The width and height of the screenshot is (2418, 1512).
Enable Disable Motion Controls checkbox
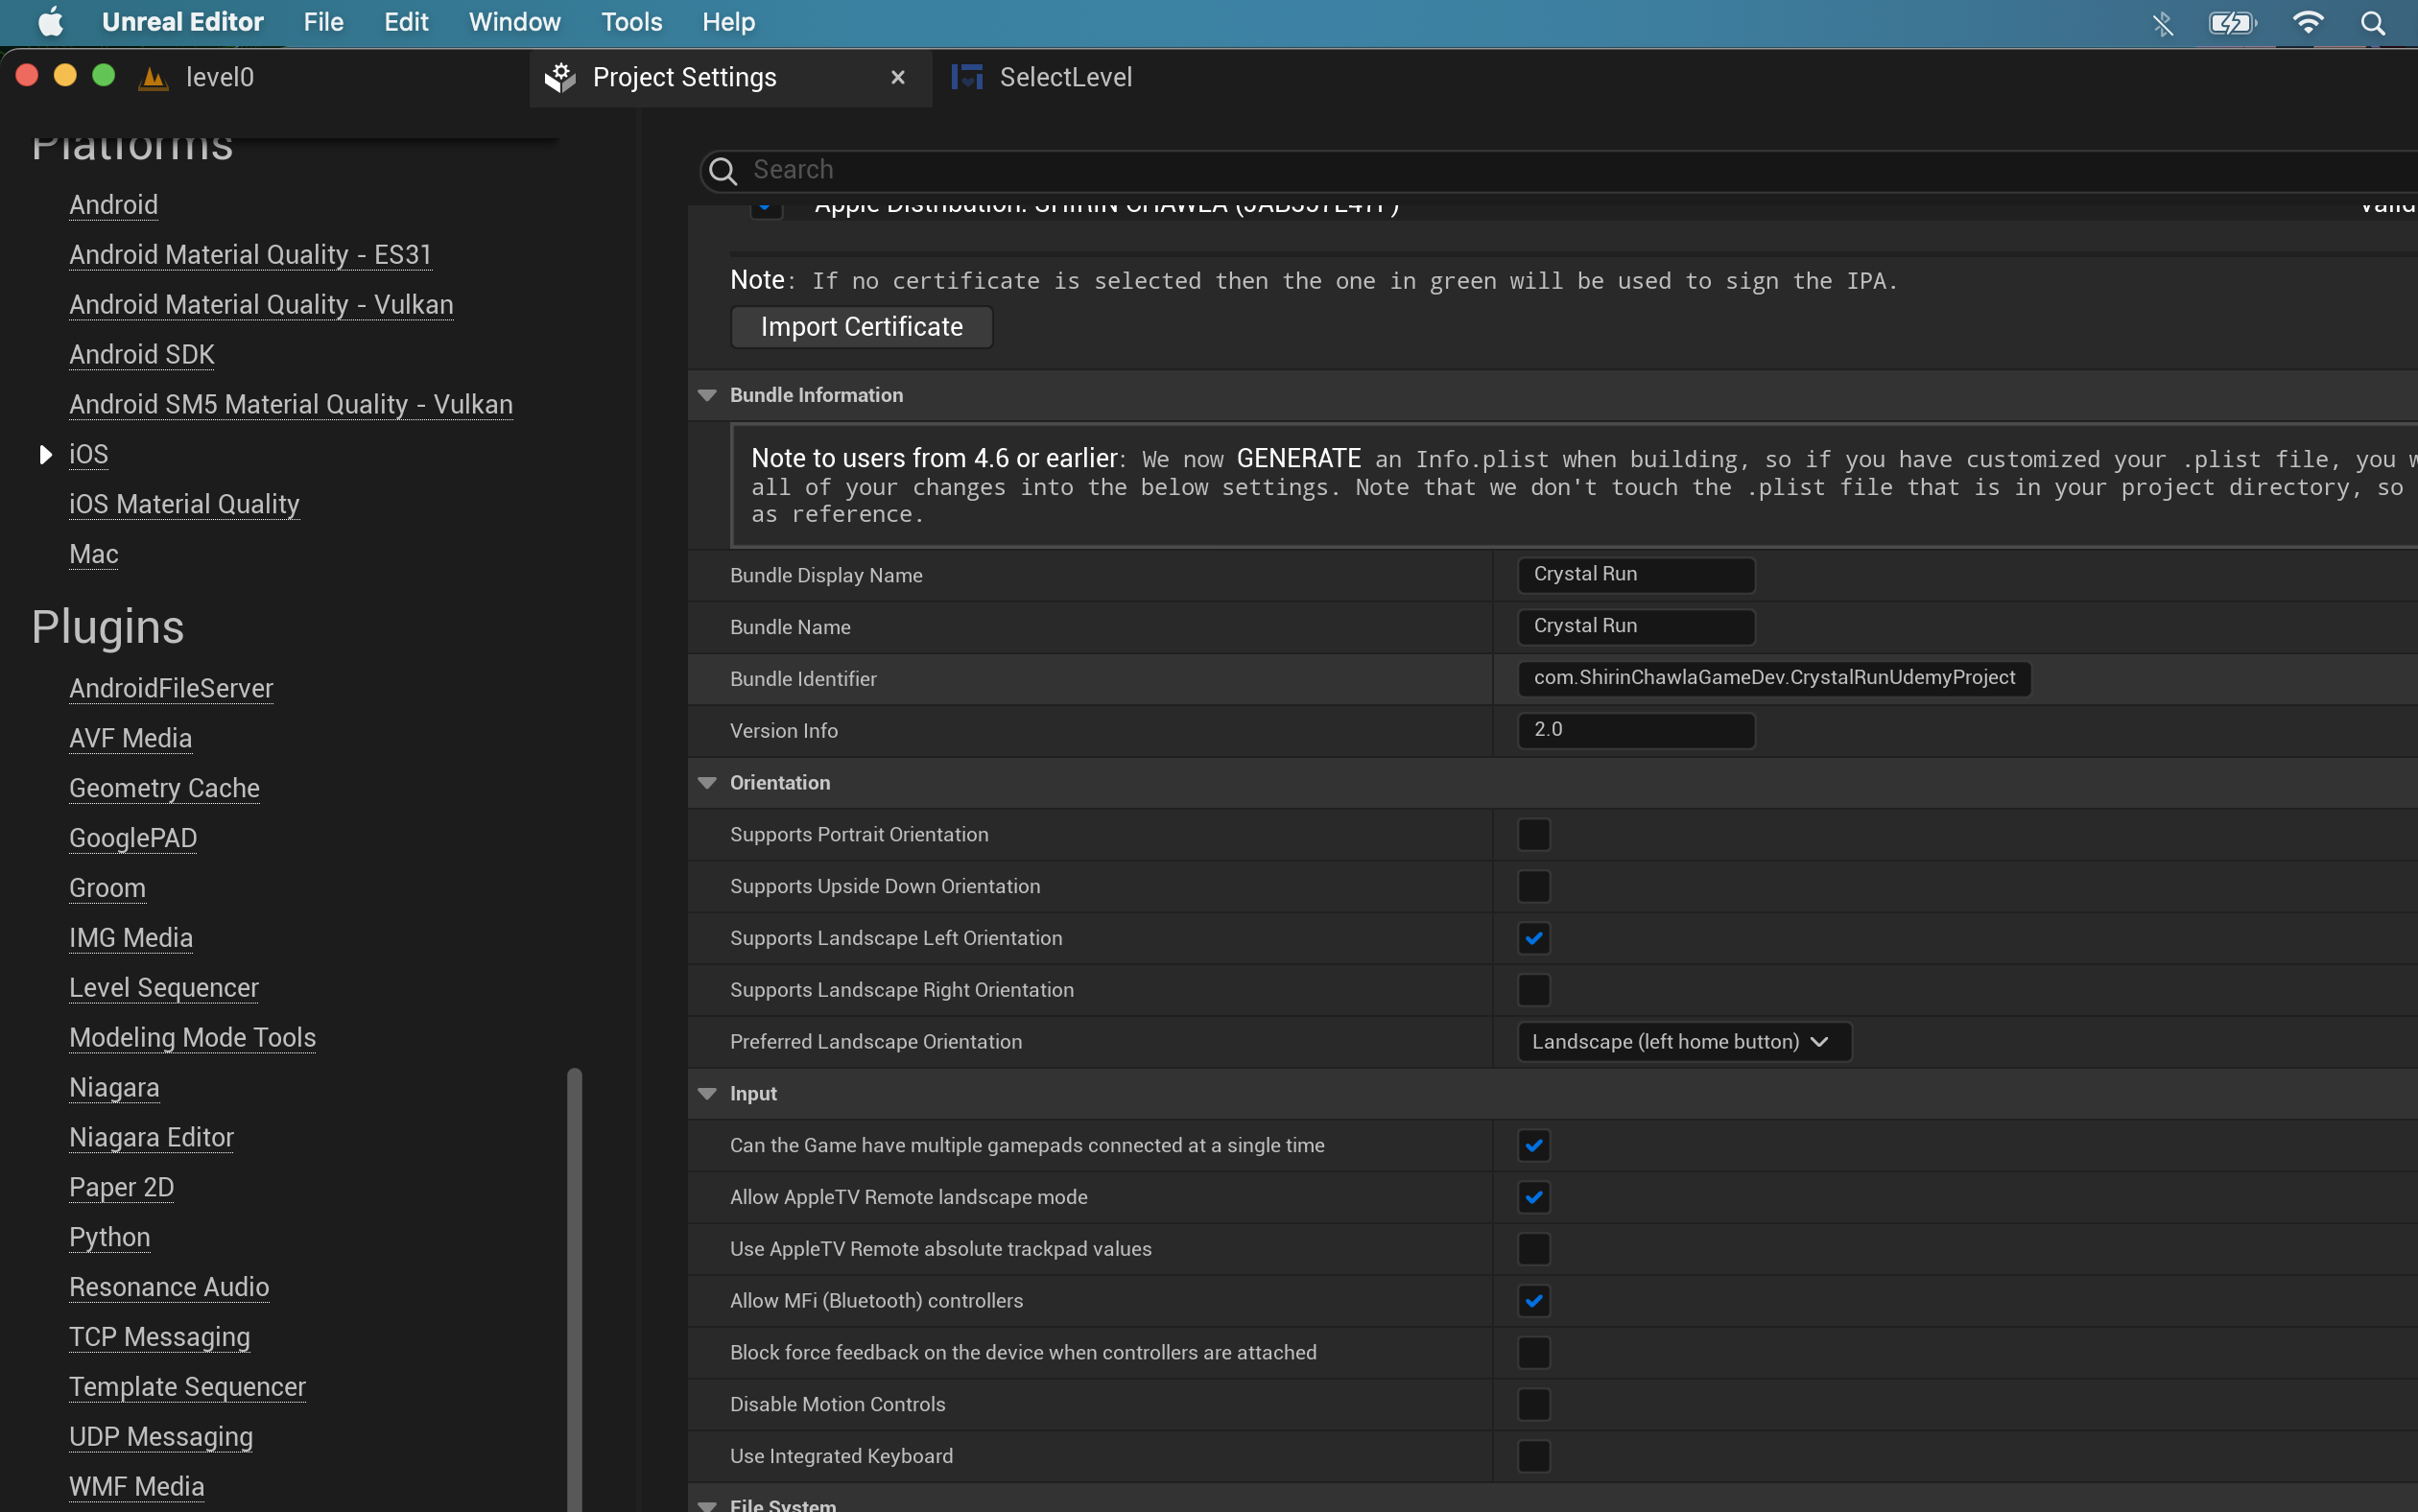pyautogui.click(x=1533, y=1404)
